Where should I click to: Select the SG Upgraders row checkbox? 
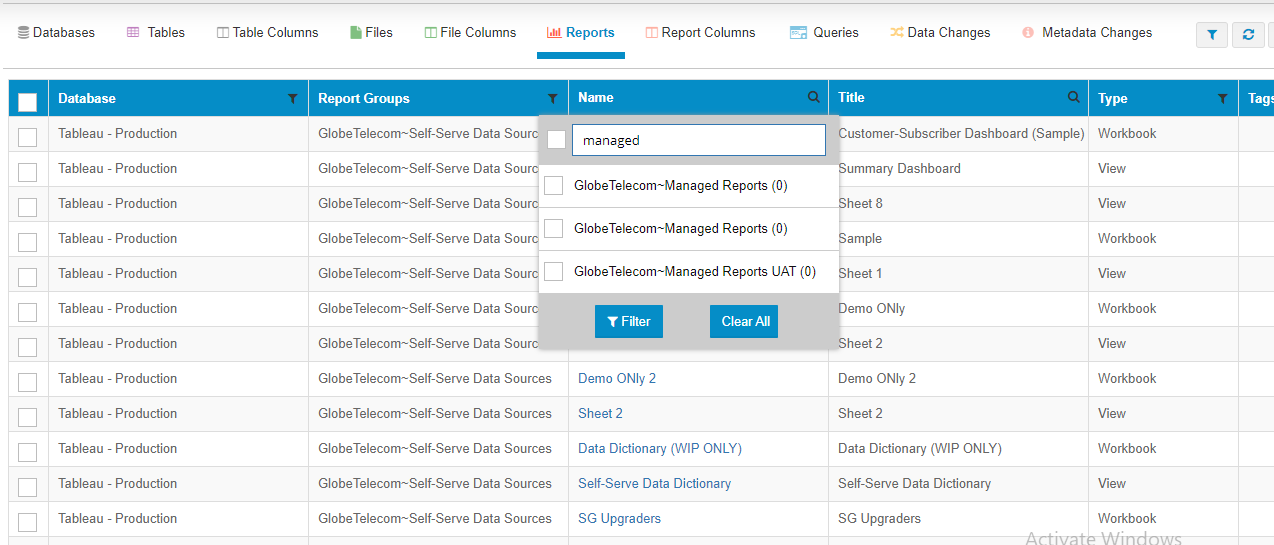[28, 522]
